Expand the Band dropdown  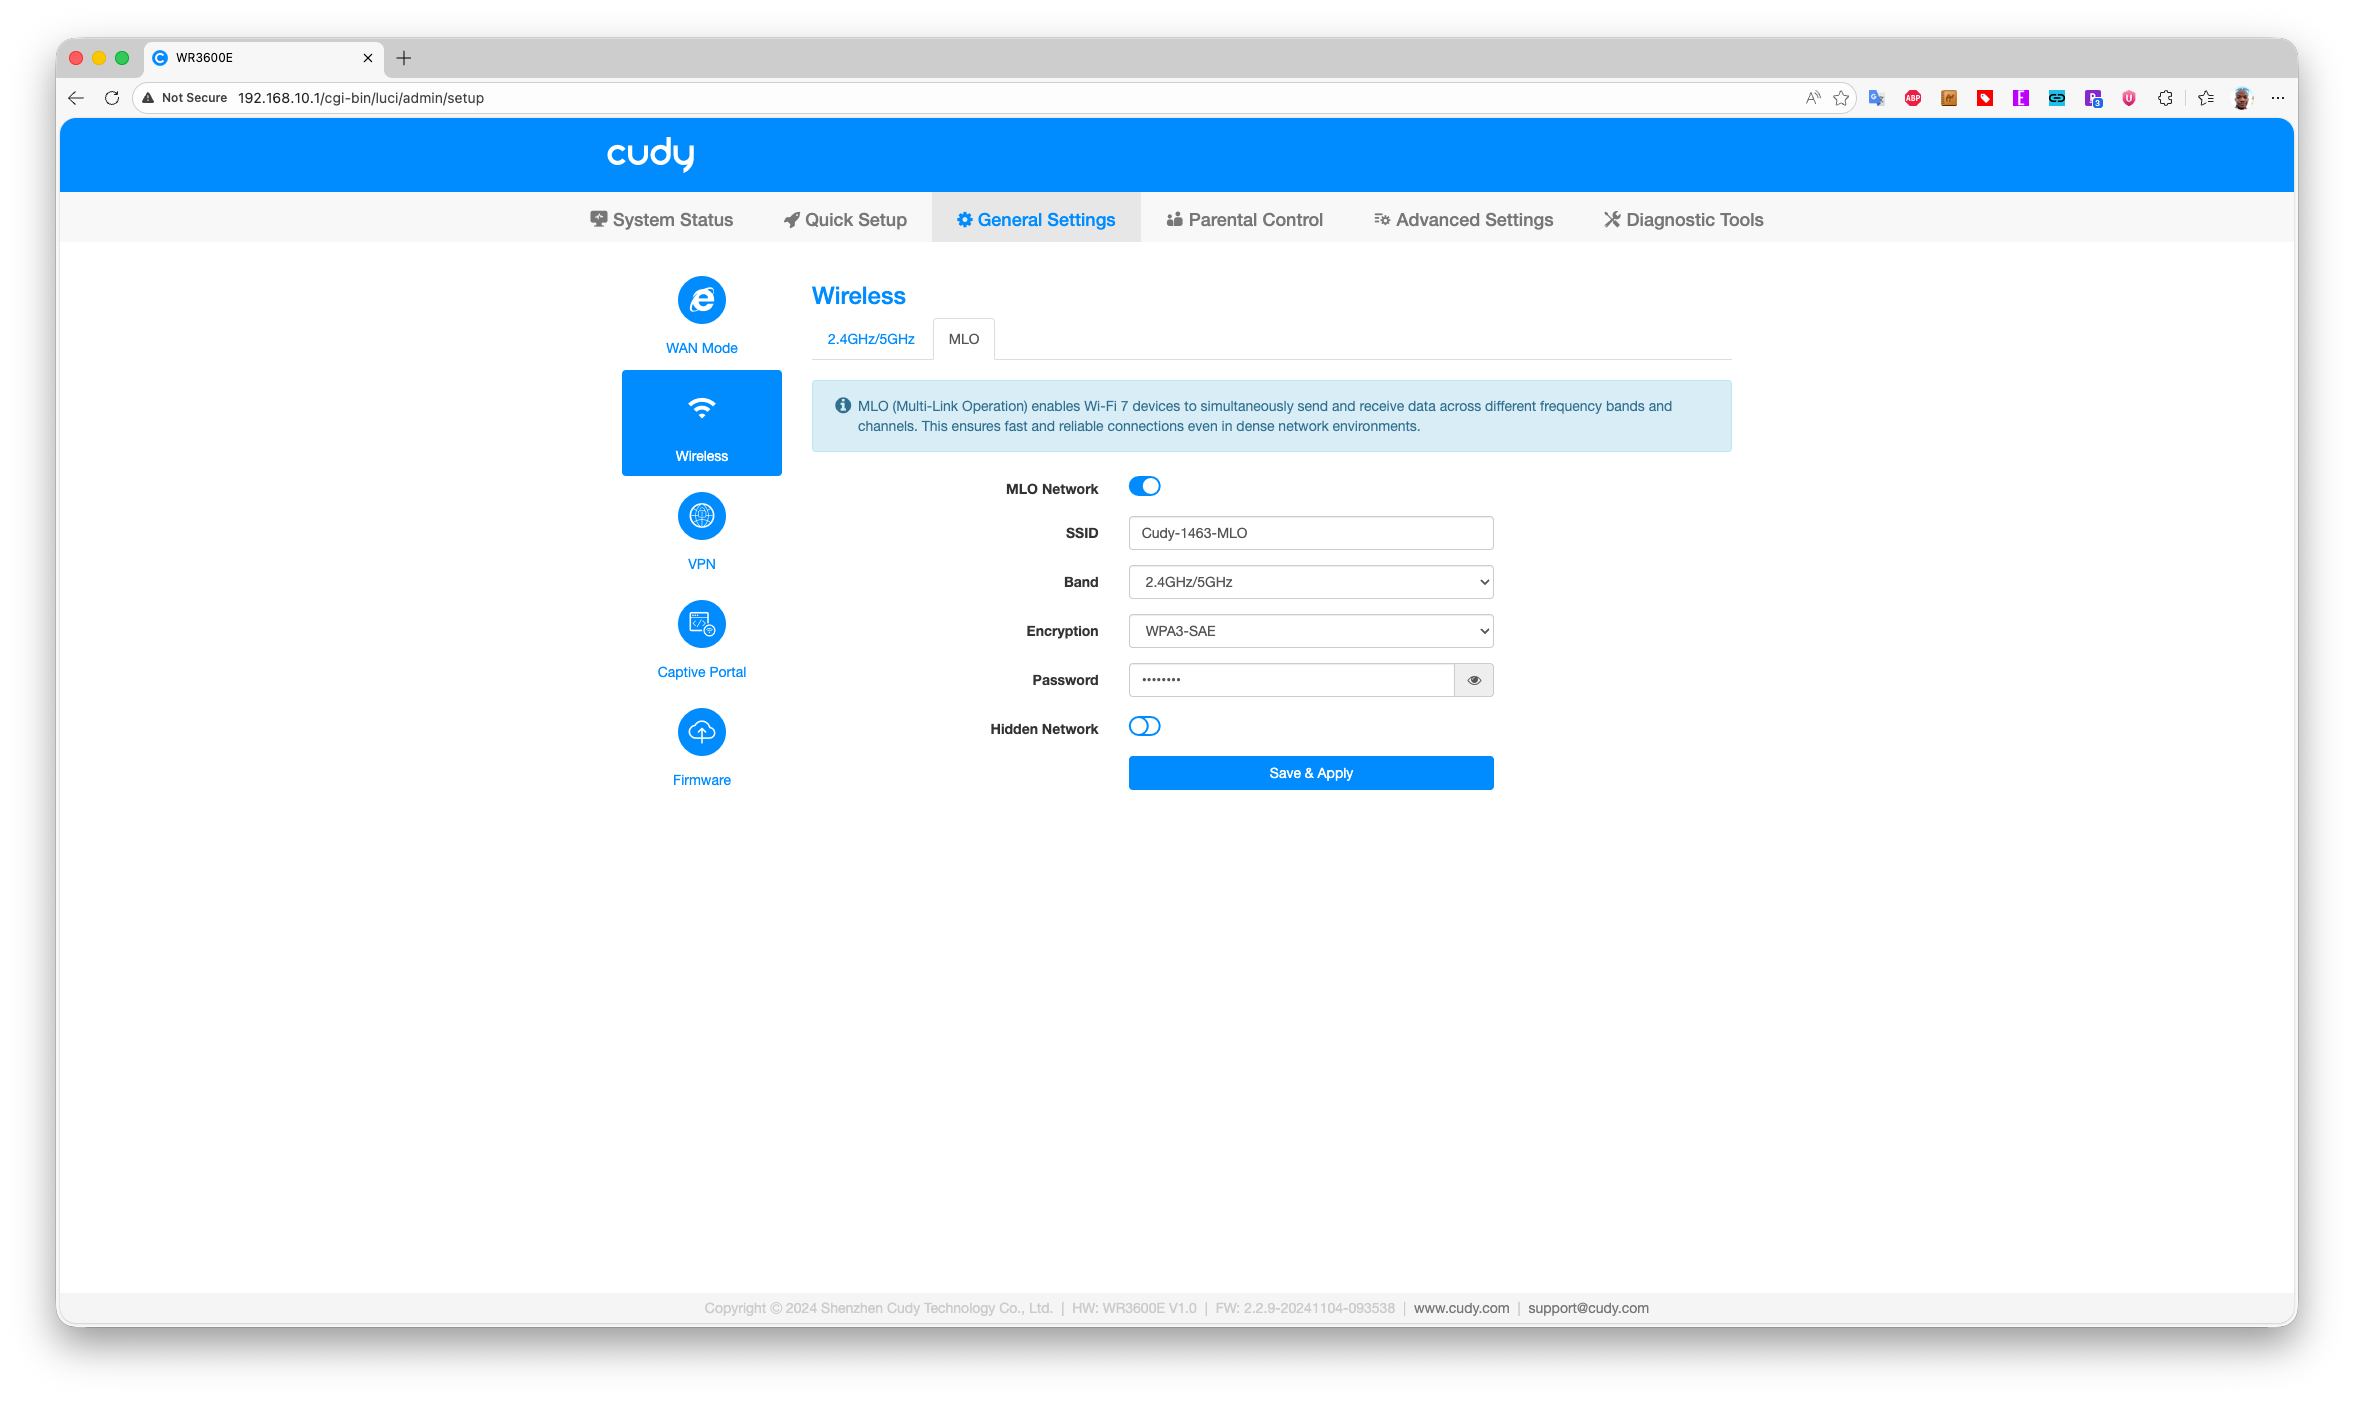click(1310, 582)
